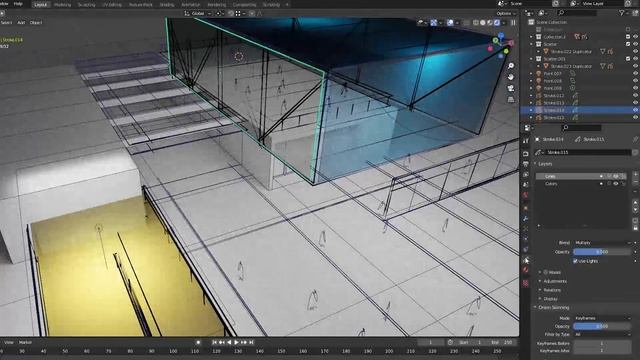This screenshot has width=640, height=360.
Task: Expand Point.009 in outliner
Action: [x=531, y=88]
